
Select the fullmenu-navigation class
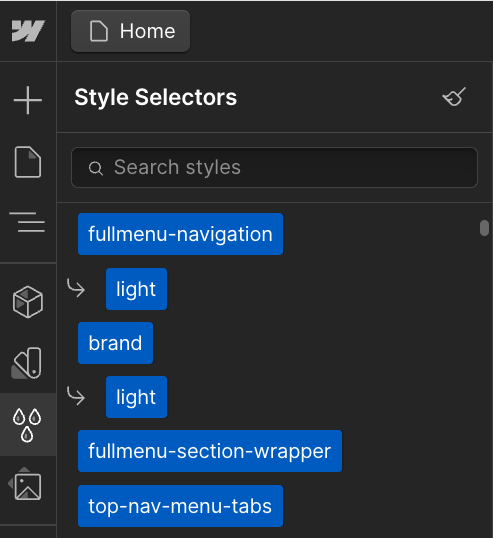coord(180,234)
